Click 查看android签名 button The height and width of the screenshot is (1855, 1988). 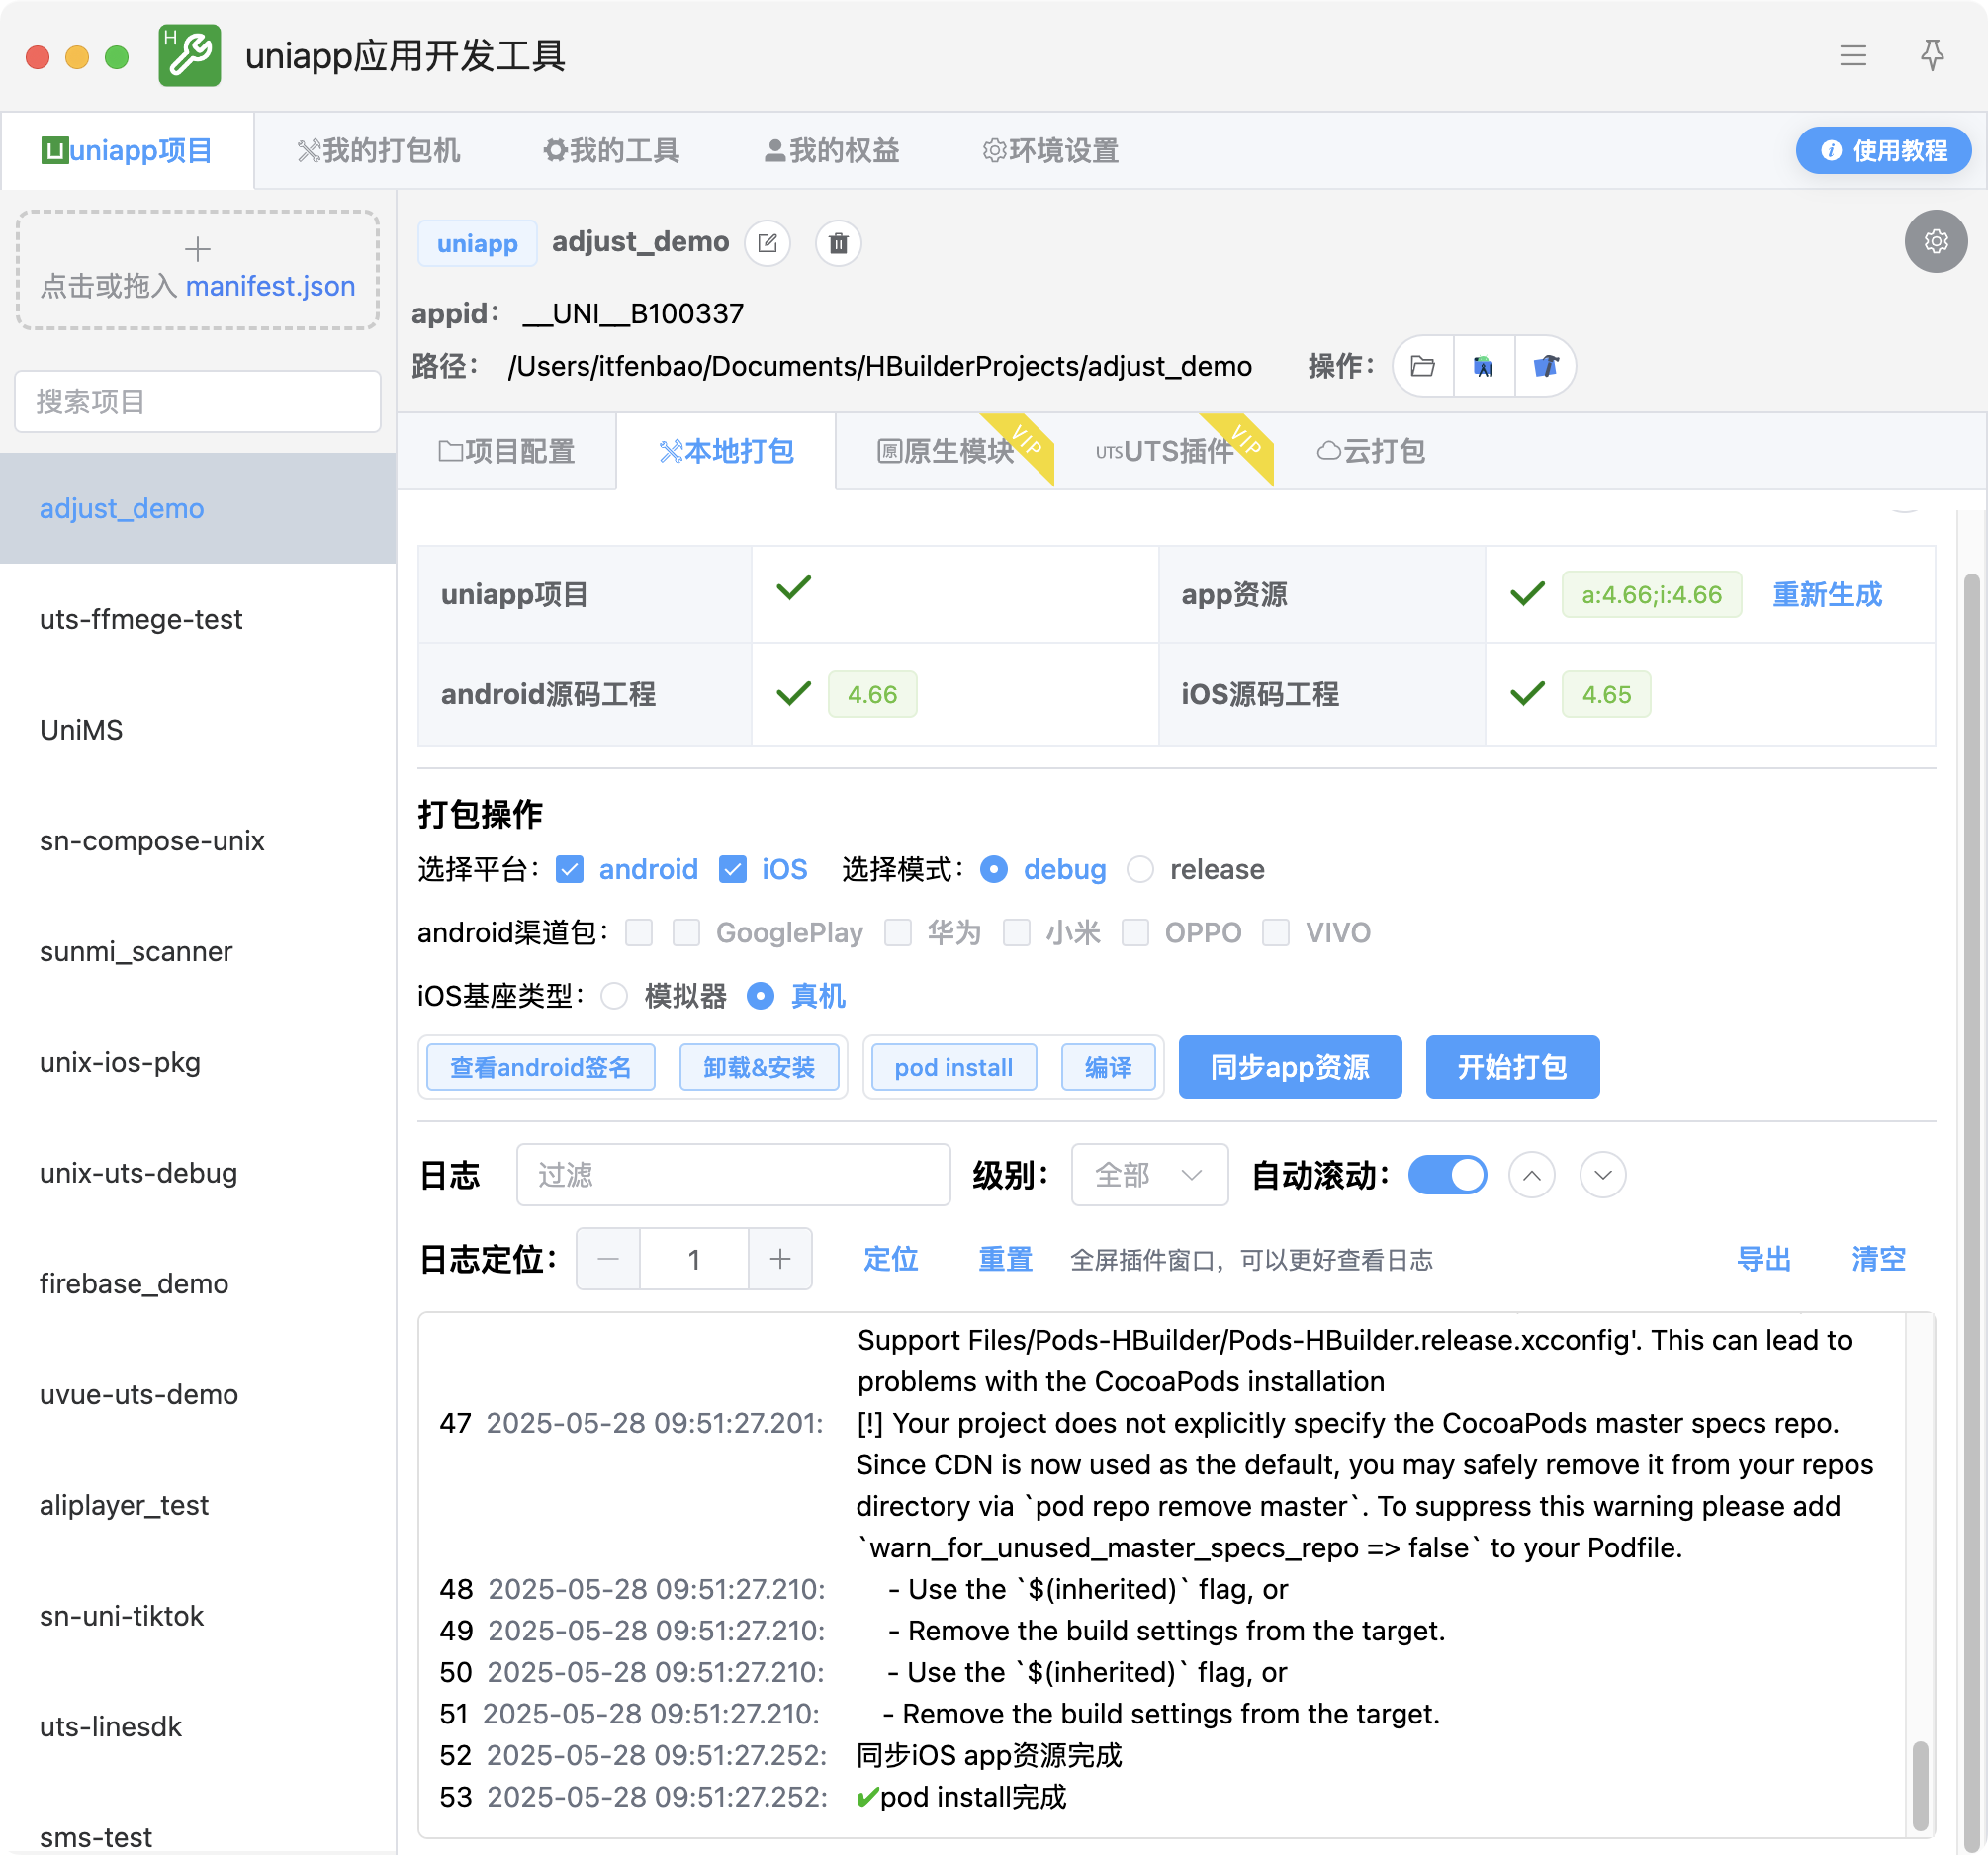click(x=540, y=1066)
